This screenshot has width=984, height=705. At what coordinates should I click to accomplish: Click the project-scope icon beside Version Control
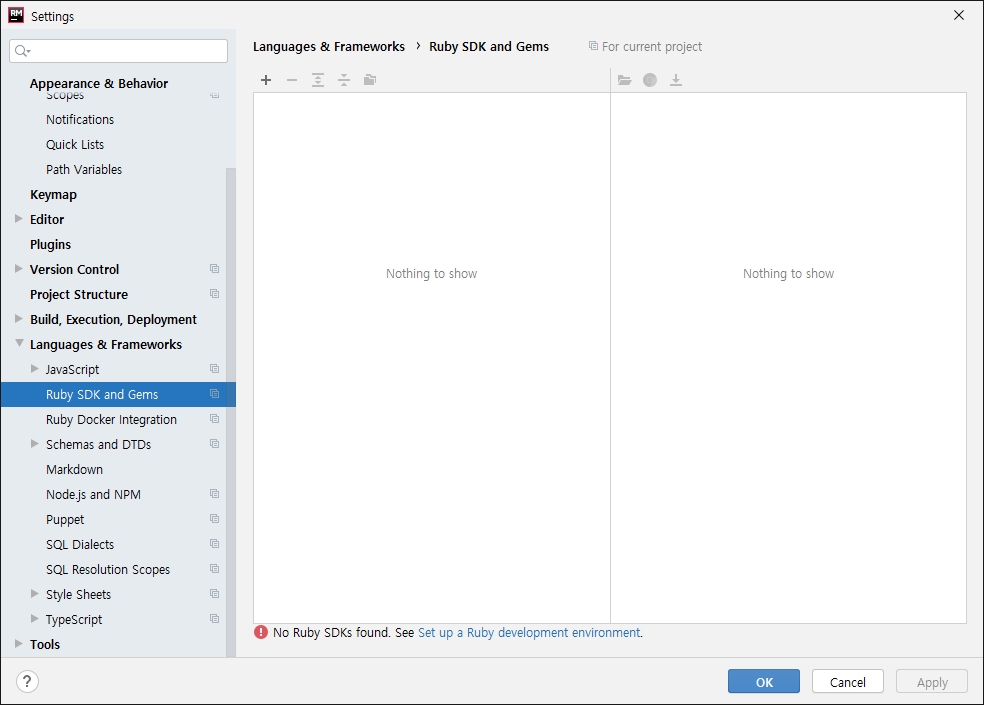(215, 269)
